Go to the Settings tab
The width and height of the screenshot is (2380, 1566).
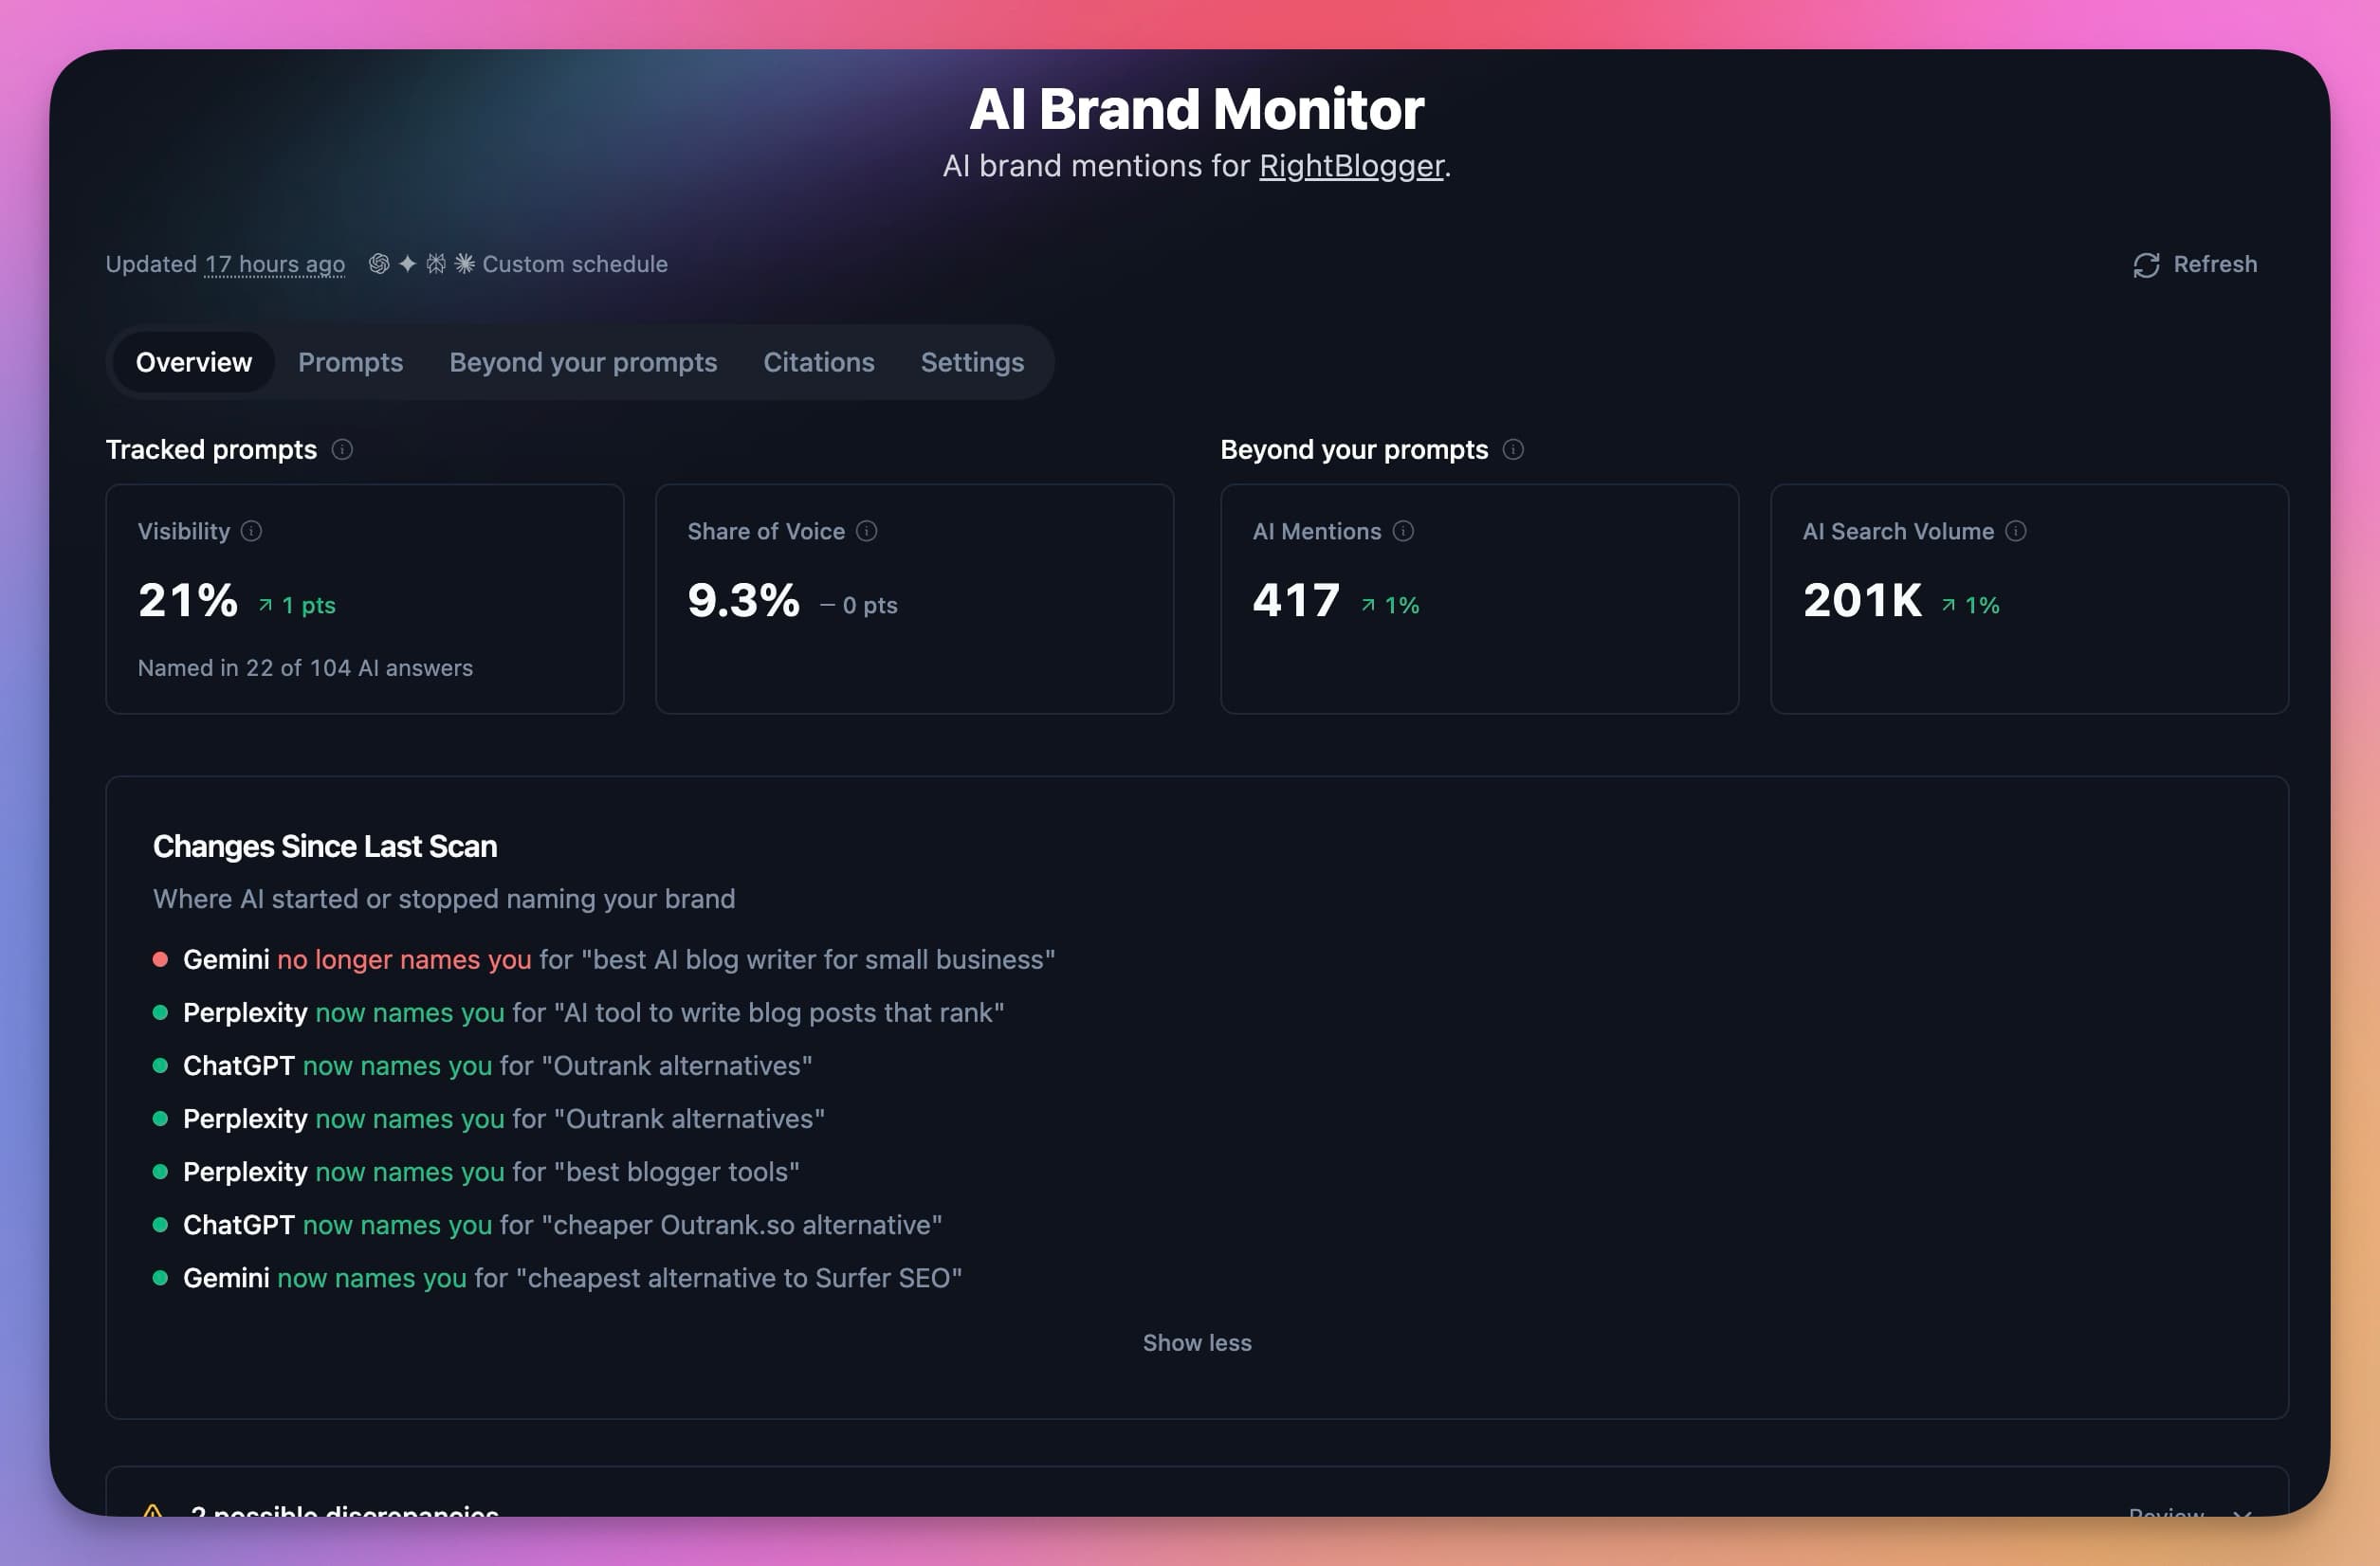[972, 362]
